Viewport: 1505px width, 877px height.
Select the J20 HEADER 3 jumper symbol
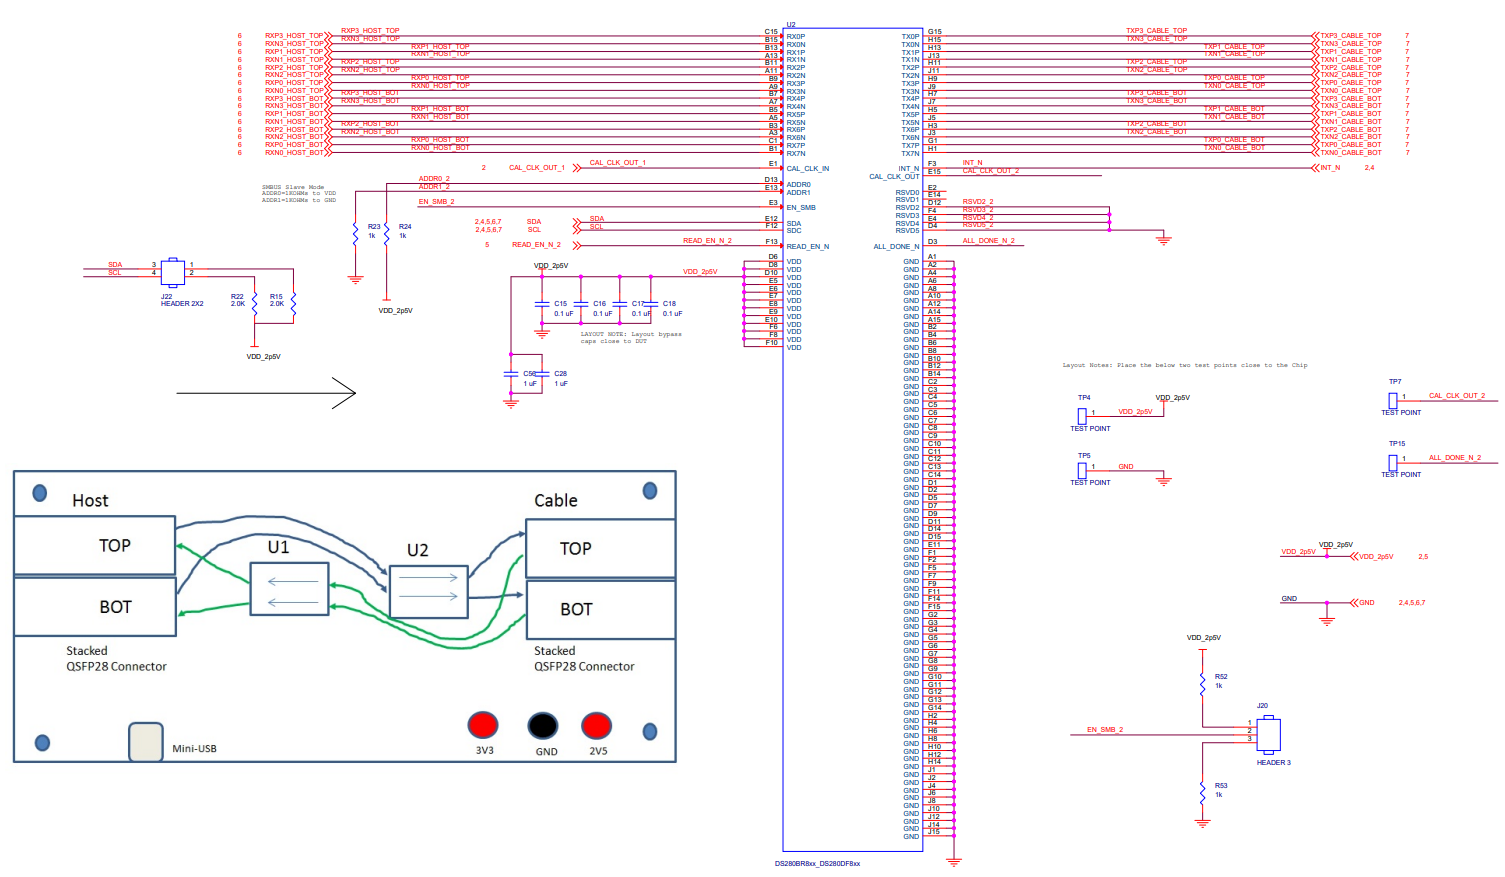[1269, 735]
